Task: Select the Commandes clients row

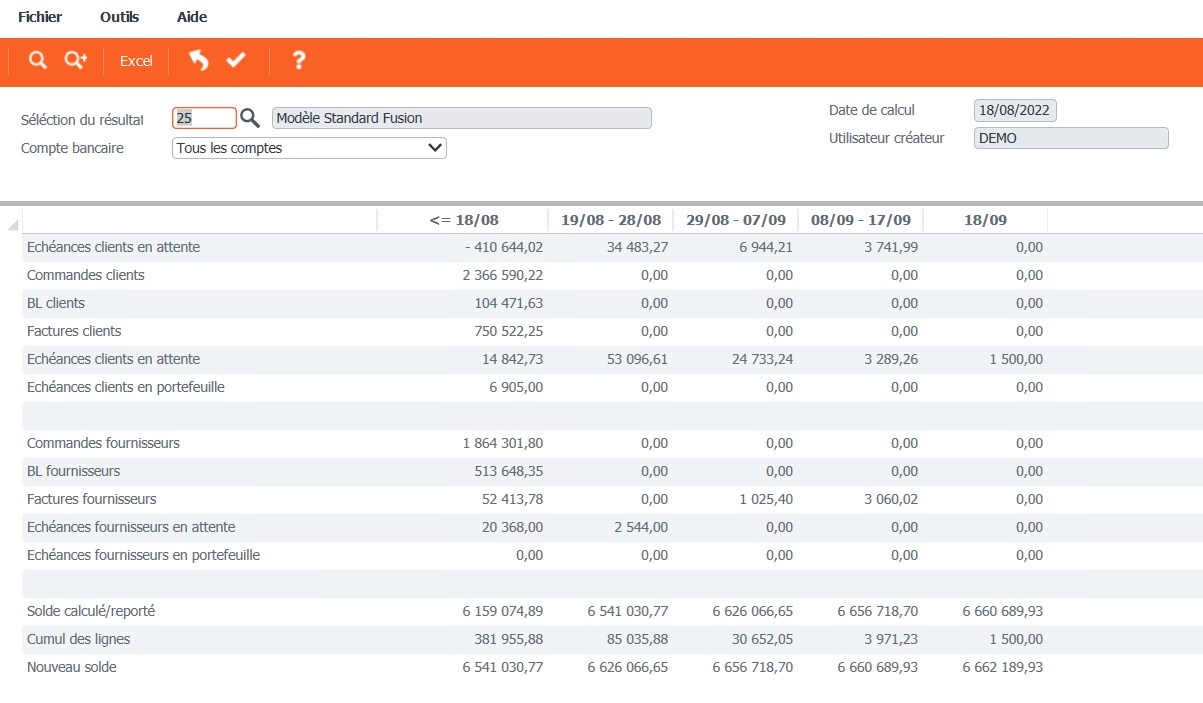Action: tap(86, 275)
